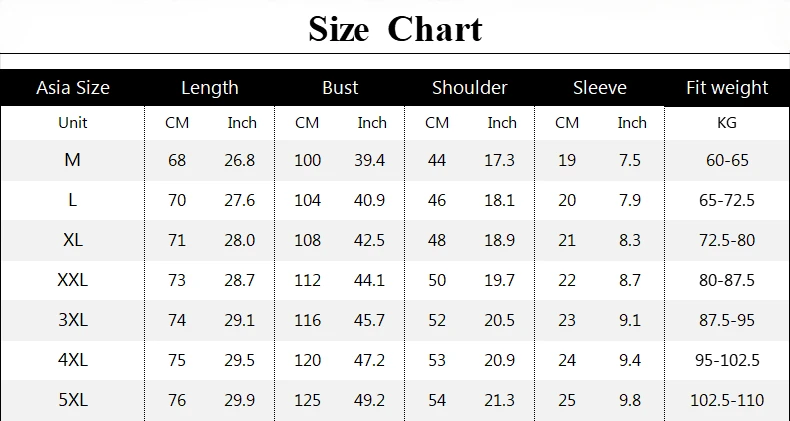
Task: Select fit weight 102.5-110 cell
Action: coord(727,400)
